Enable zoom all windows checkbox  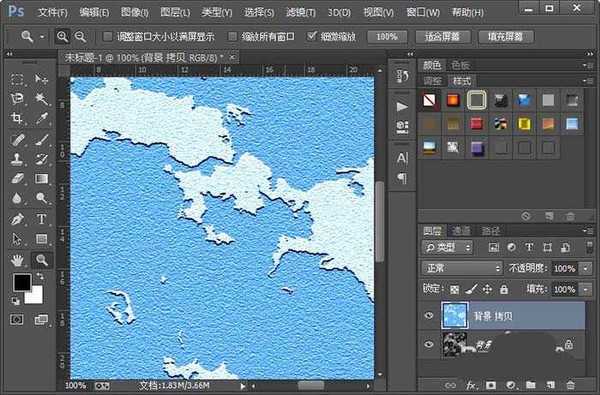coord(232,36)
